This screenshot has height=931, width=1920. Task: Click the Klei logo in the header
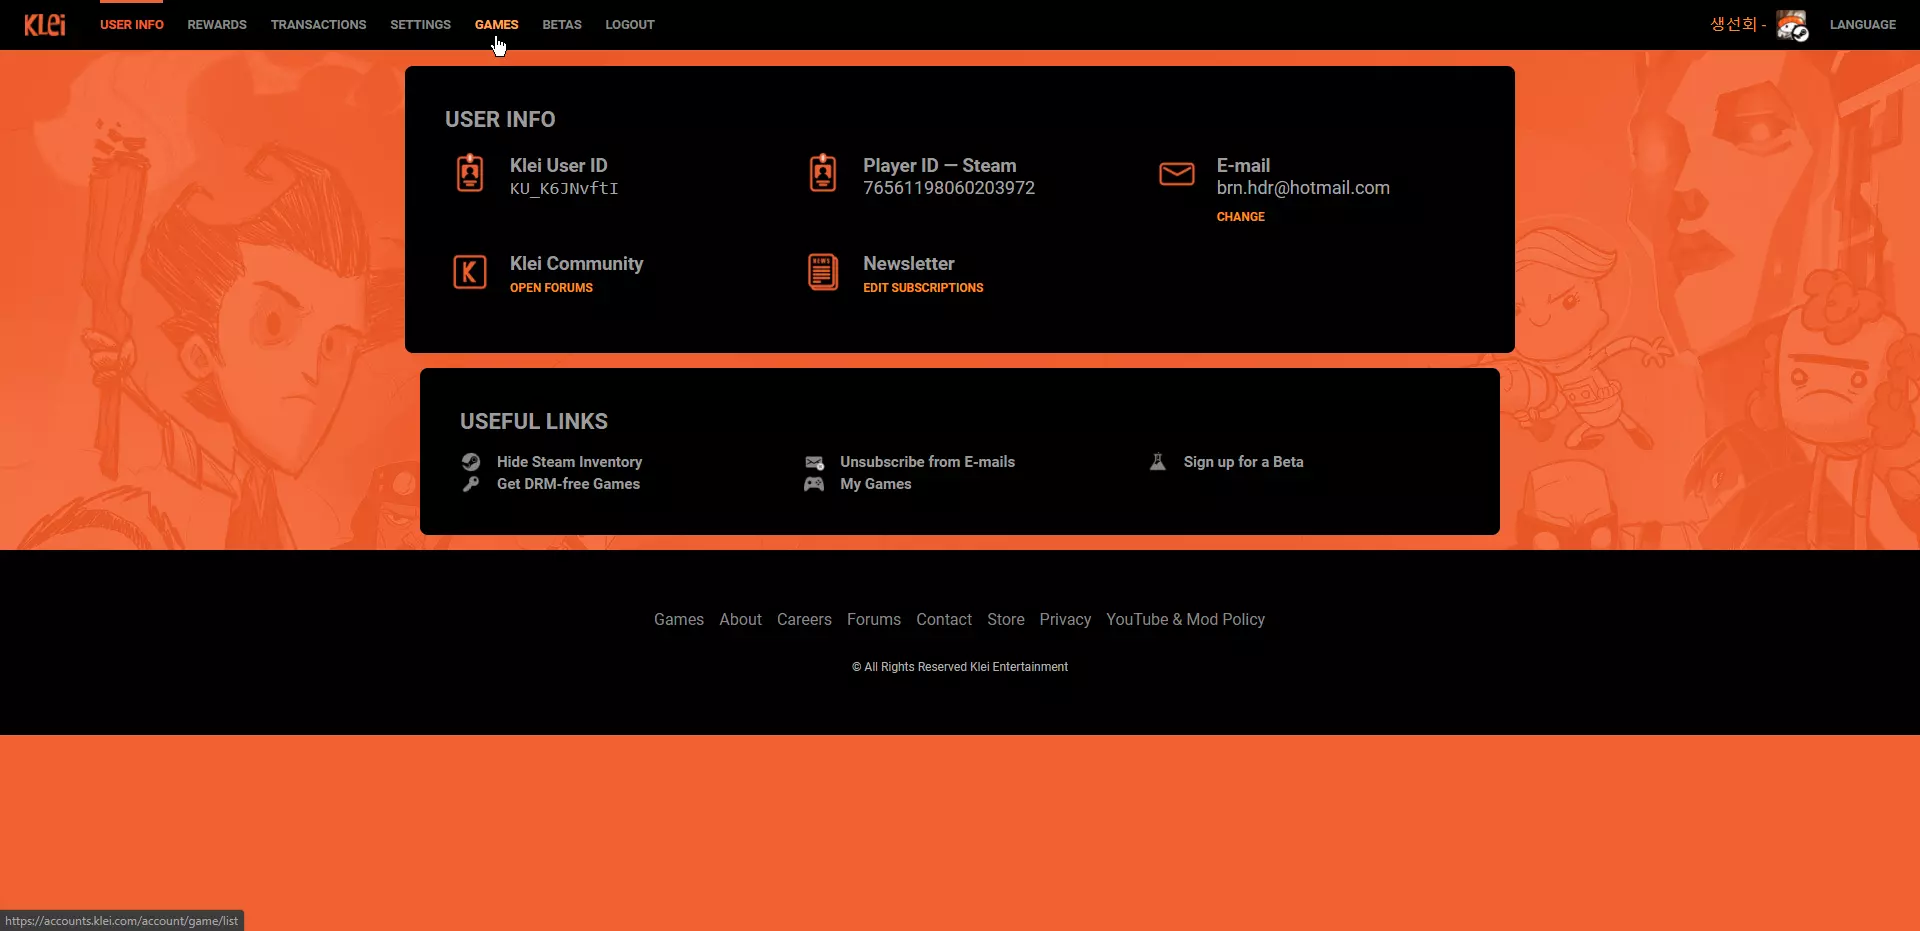[45, 25]
